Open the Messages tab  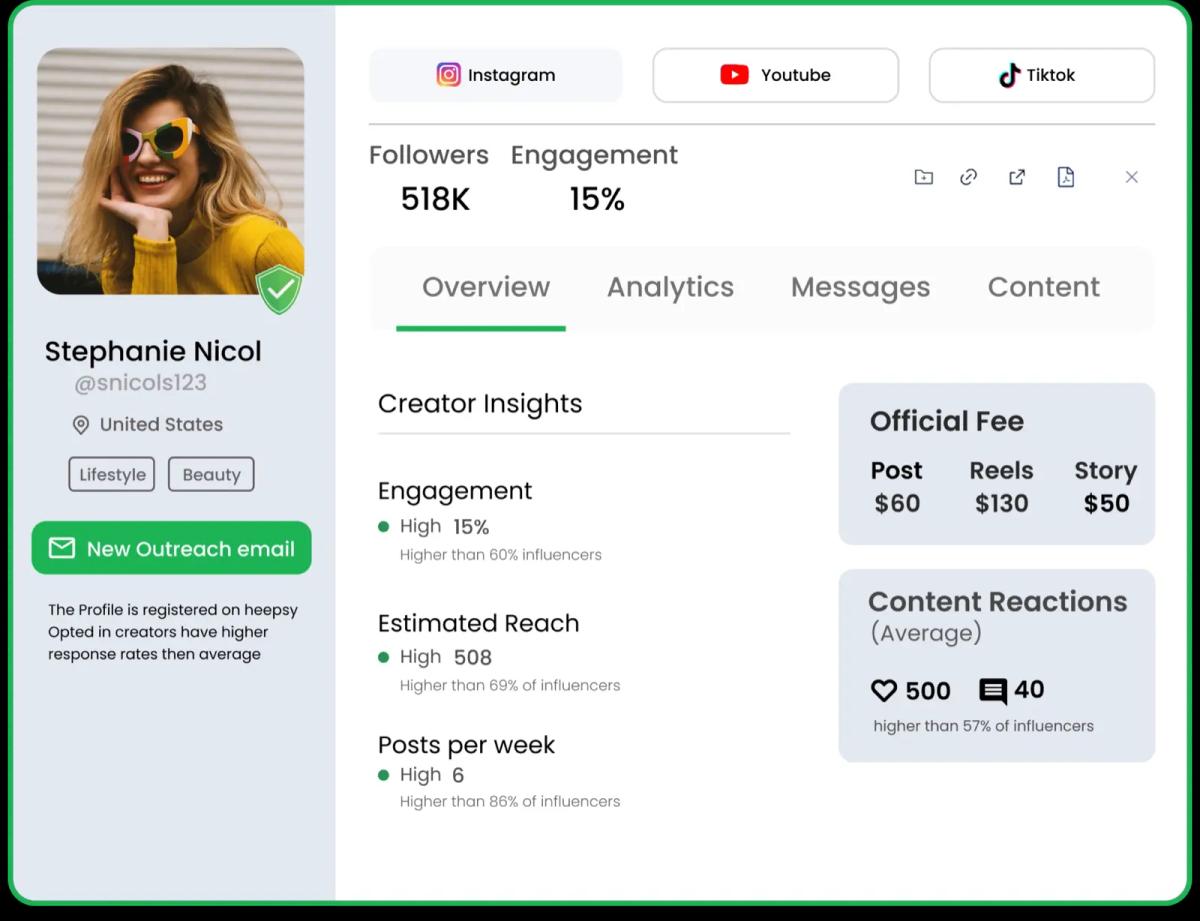click(859, 287)
